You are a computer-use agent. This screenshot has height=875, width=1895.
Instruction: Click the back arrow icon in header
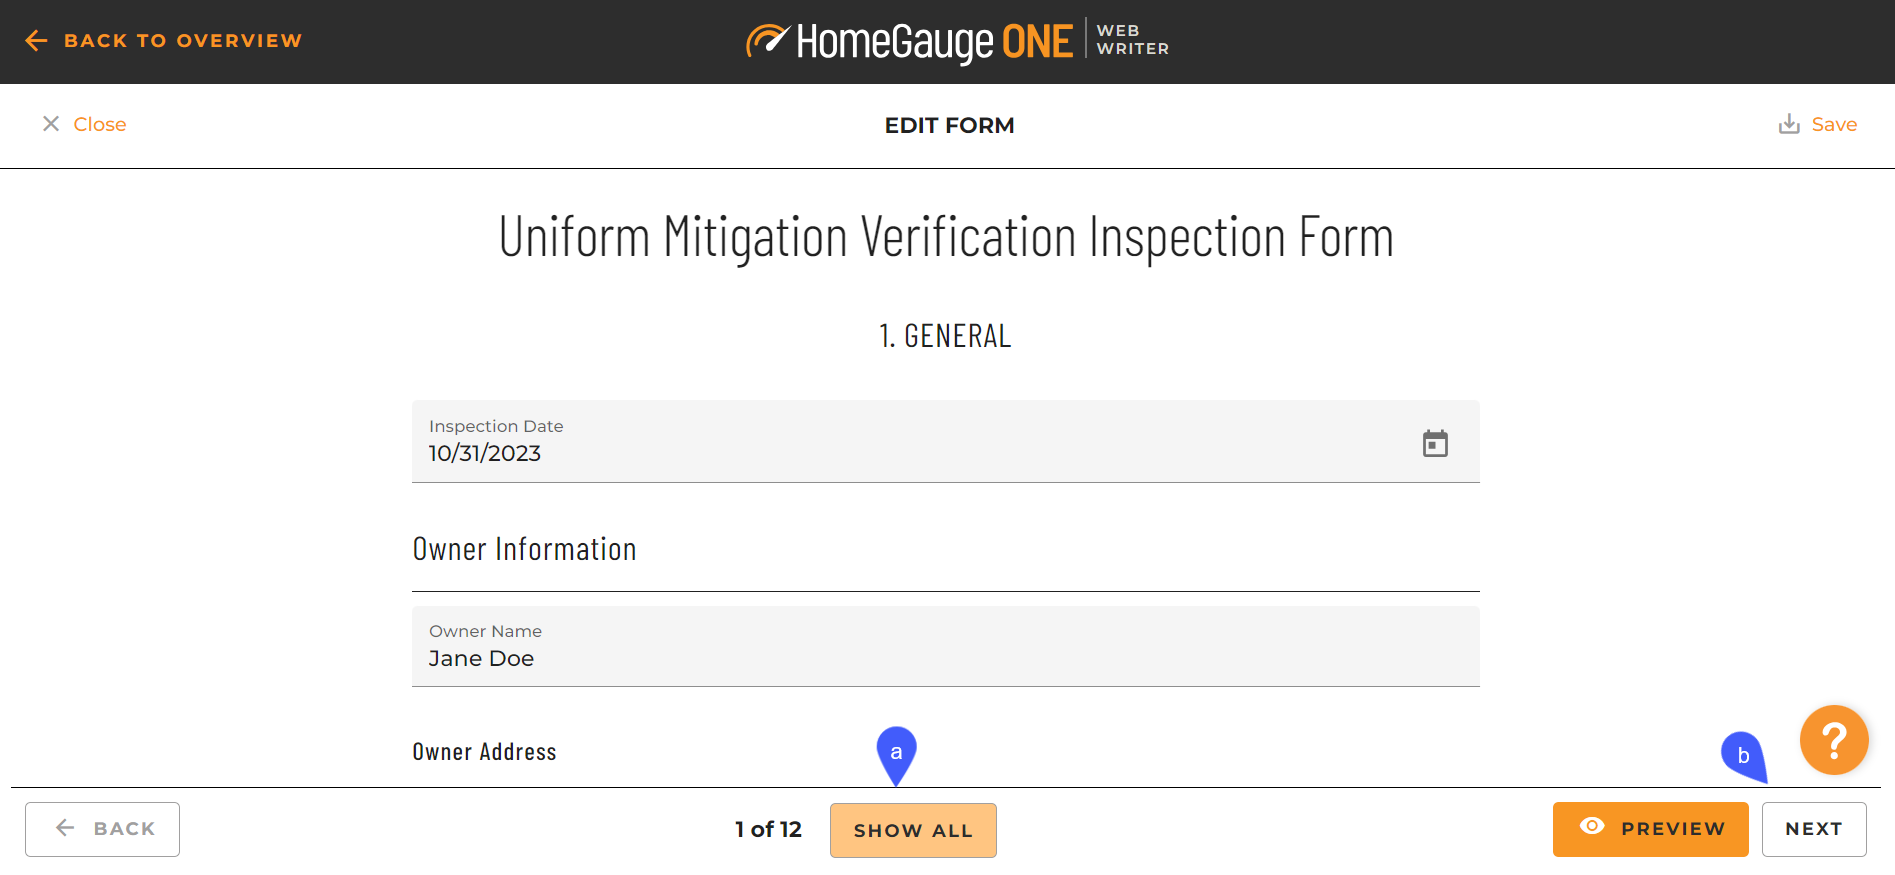click(x=36, y=41)
